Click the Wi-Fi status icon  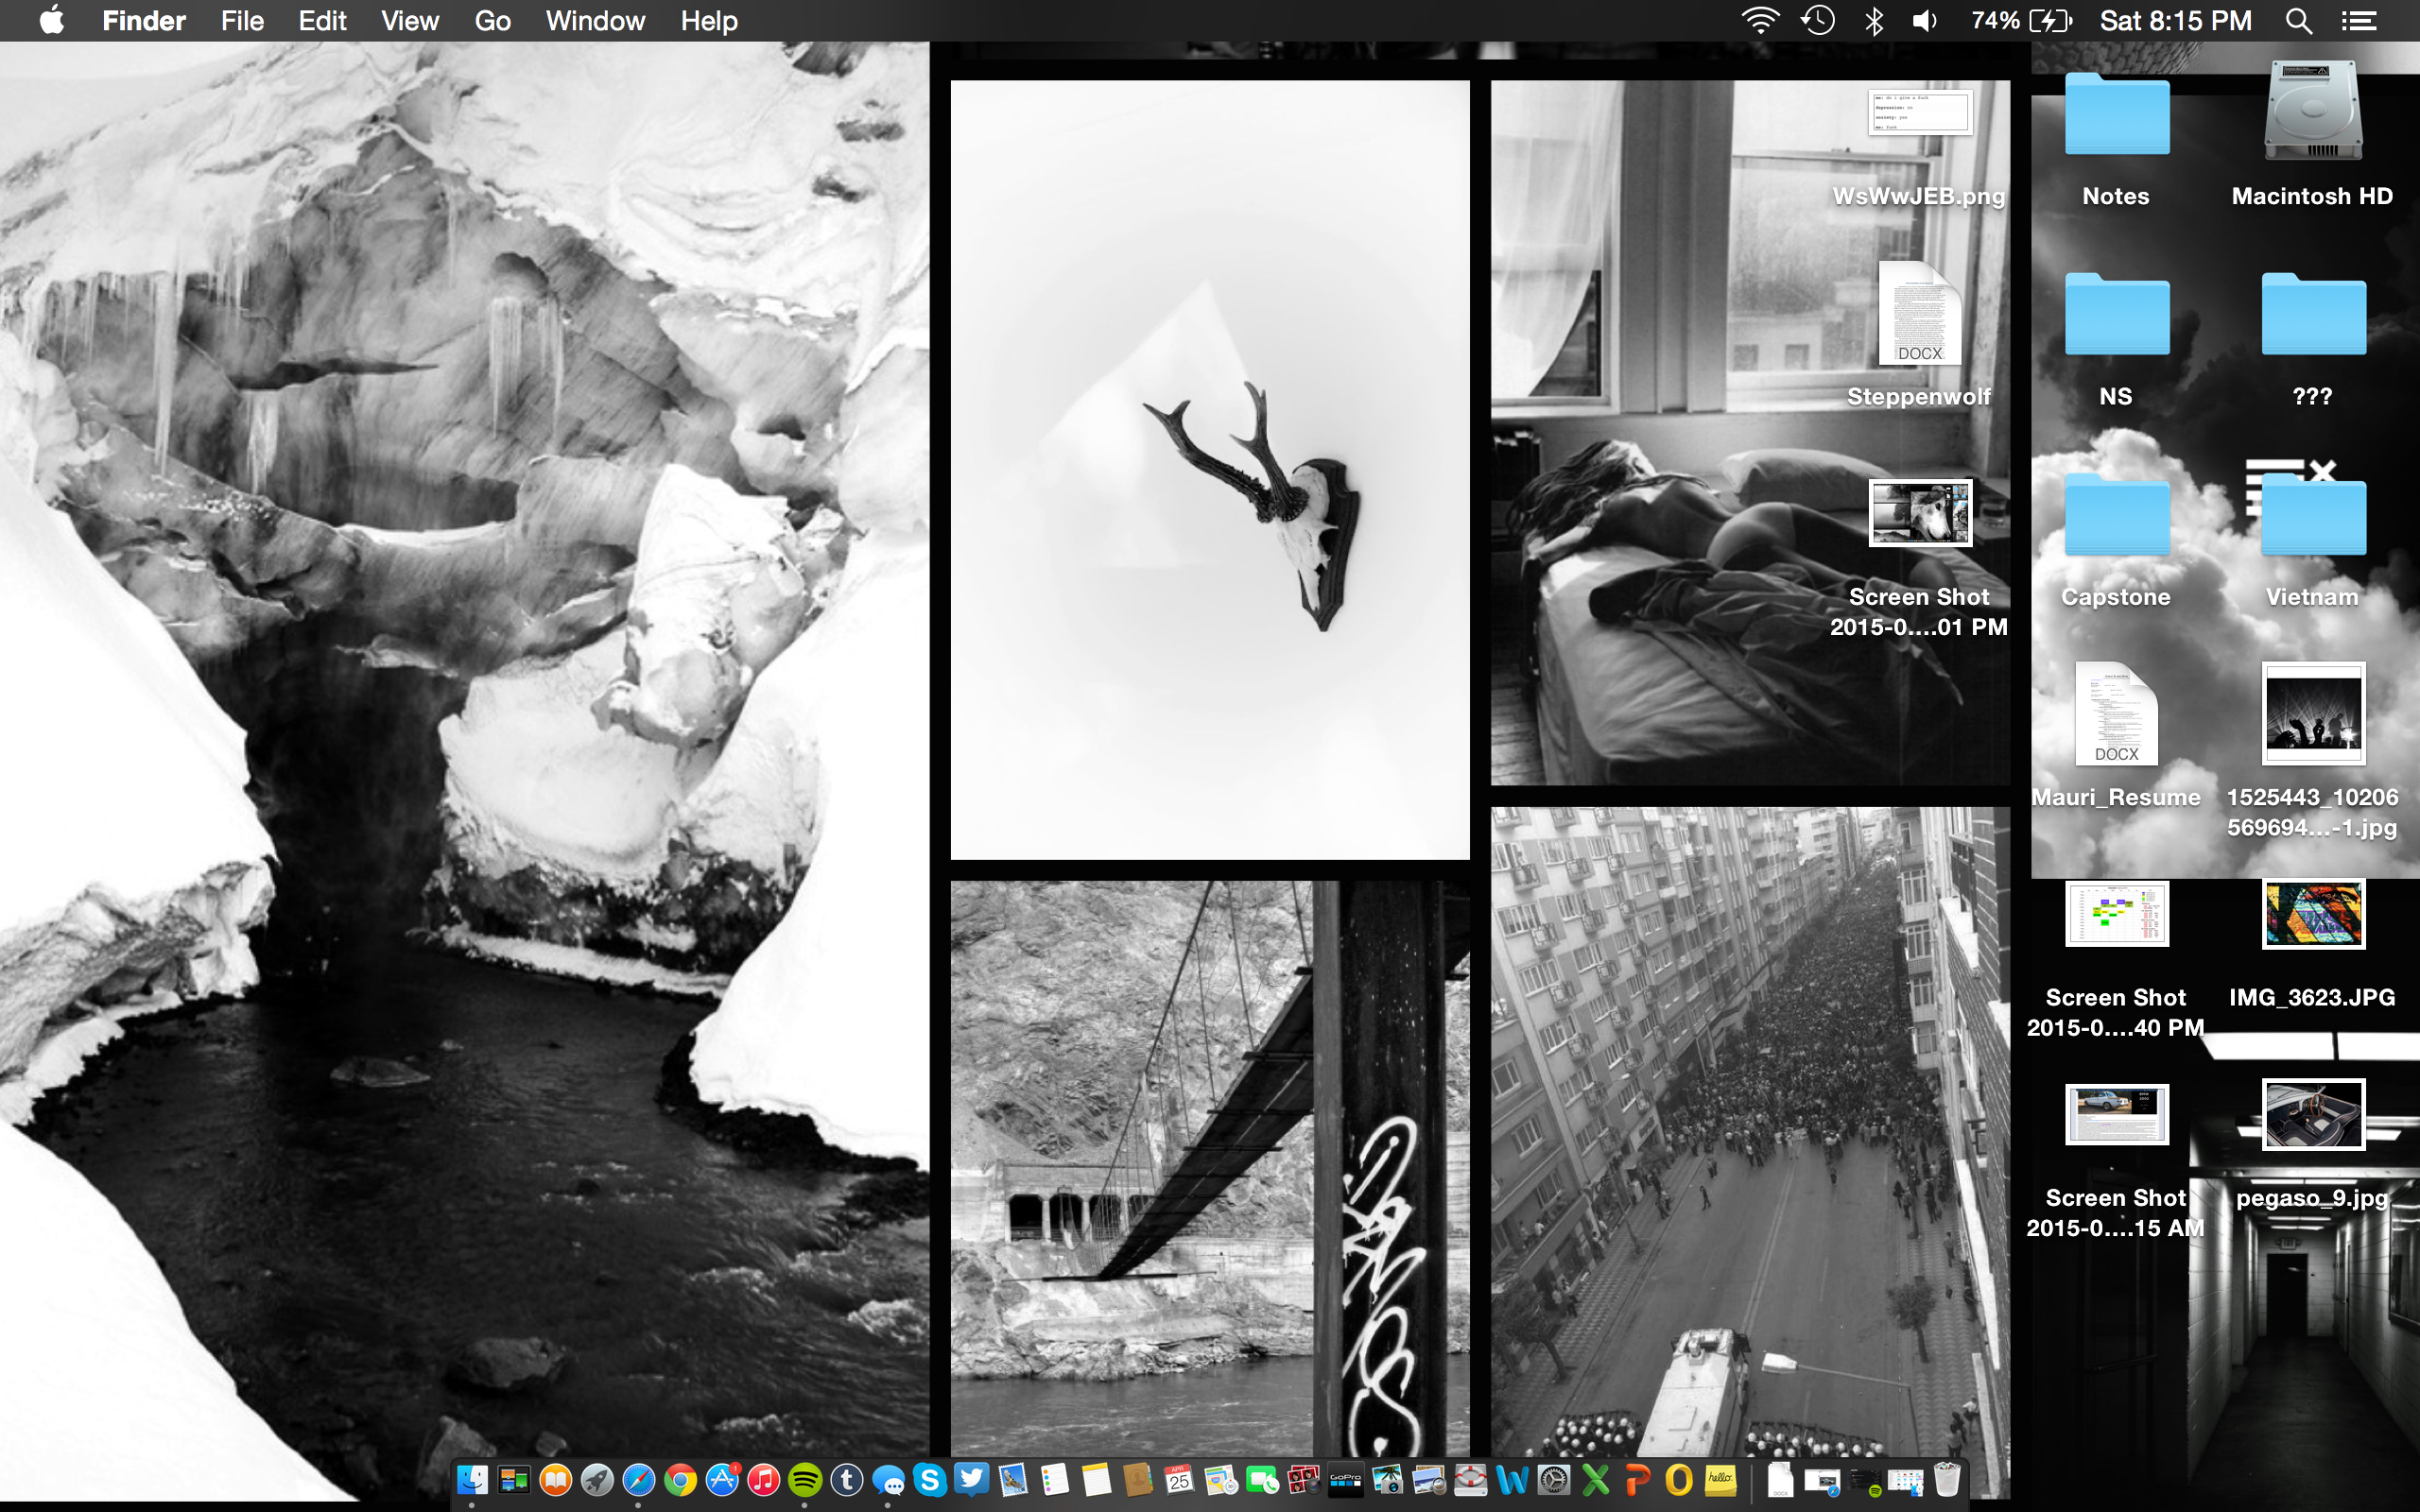[1760, 20]
